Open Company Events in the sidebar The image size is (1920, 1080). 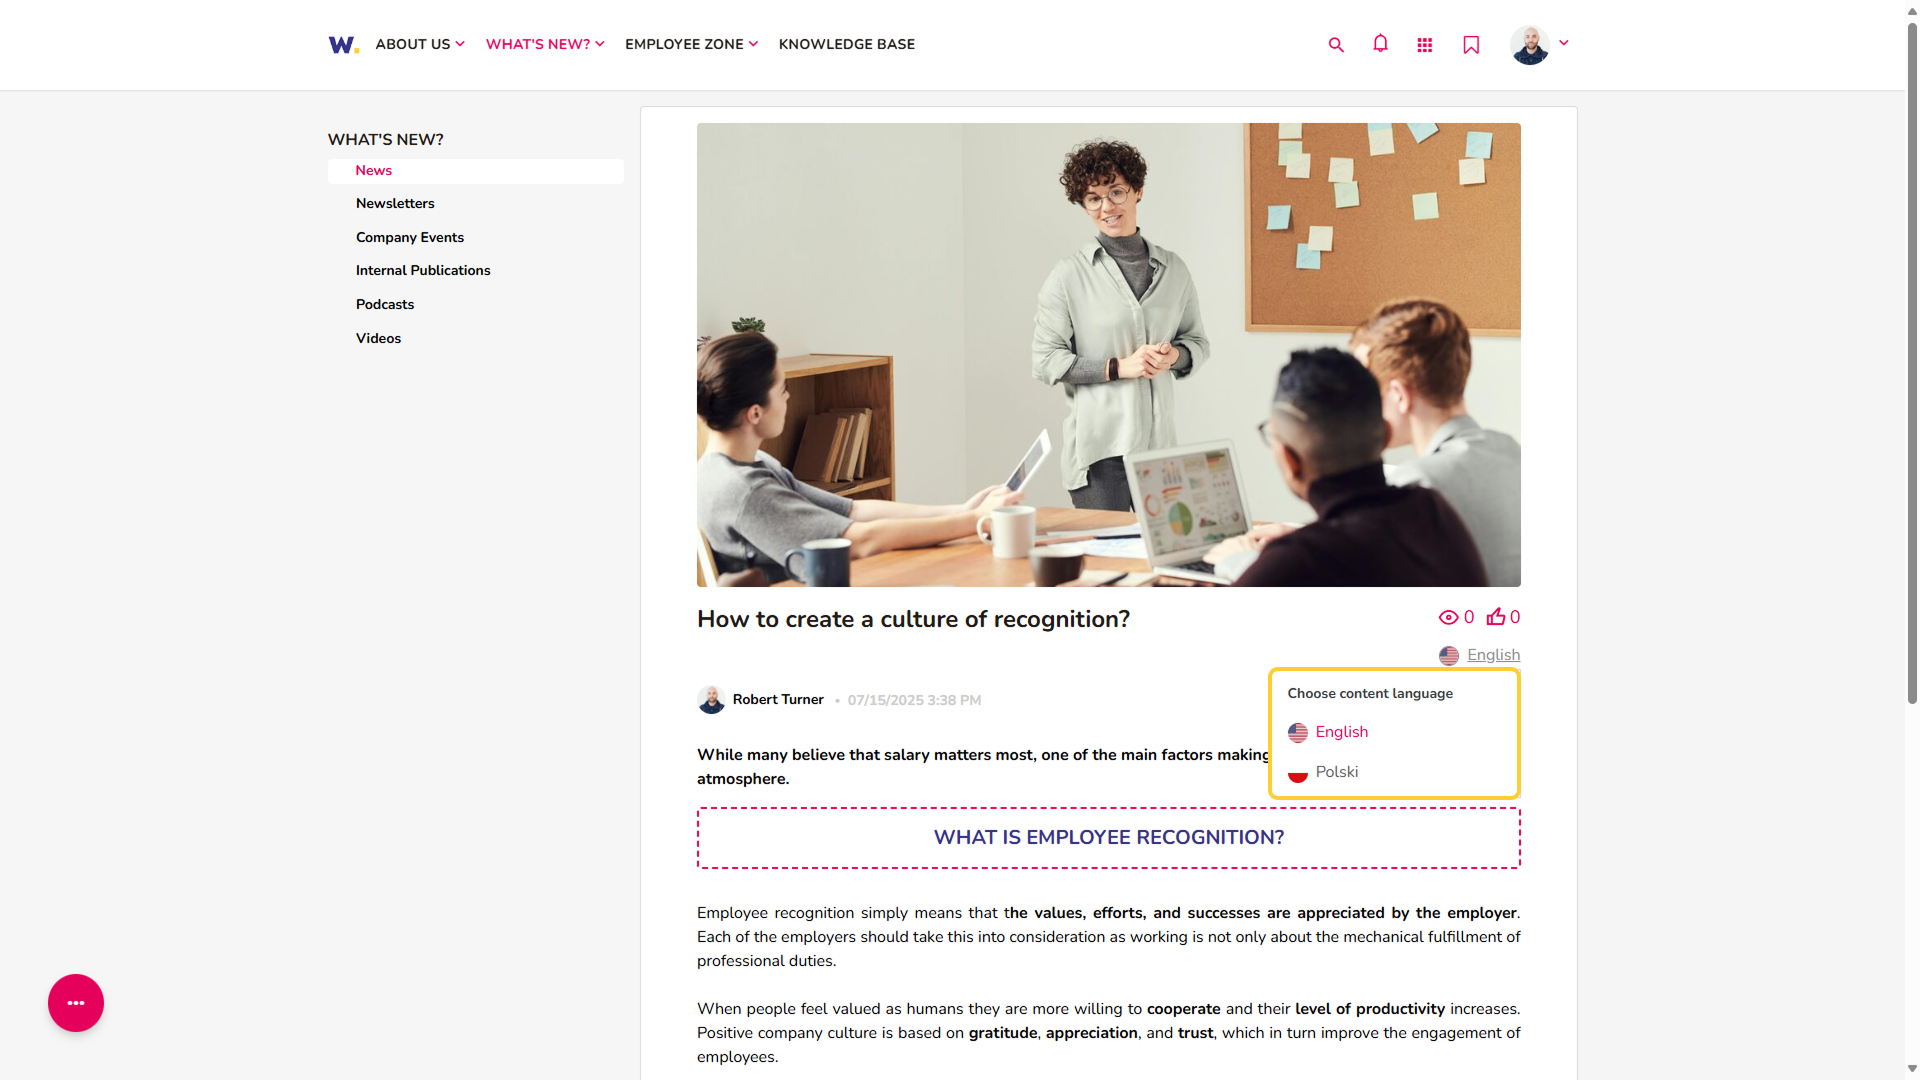point(410,238)
